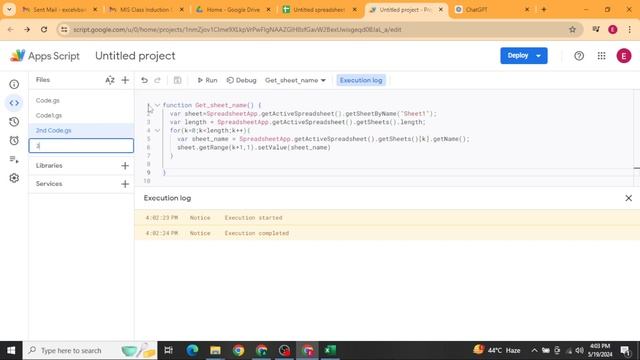Open Microsoft Edge from the taskbar
The height and width of the screenshot is (360, 640).
[192, 351]
